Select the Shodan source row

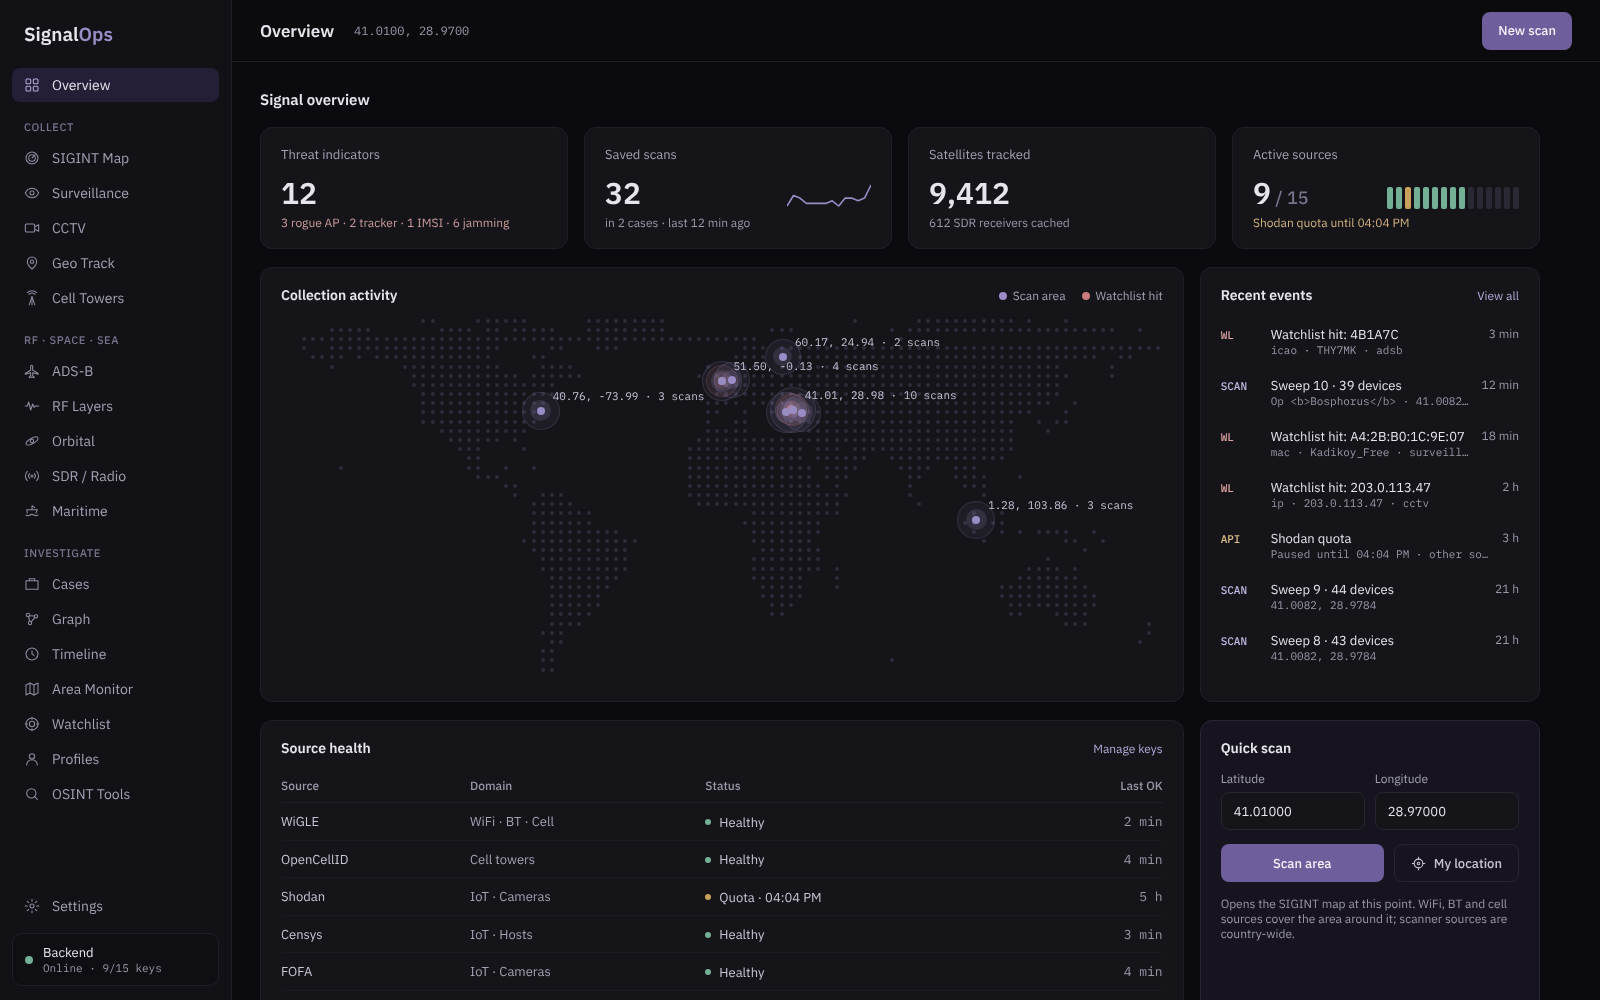click(x=722, y=897)
